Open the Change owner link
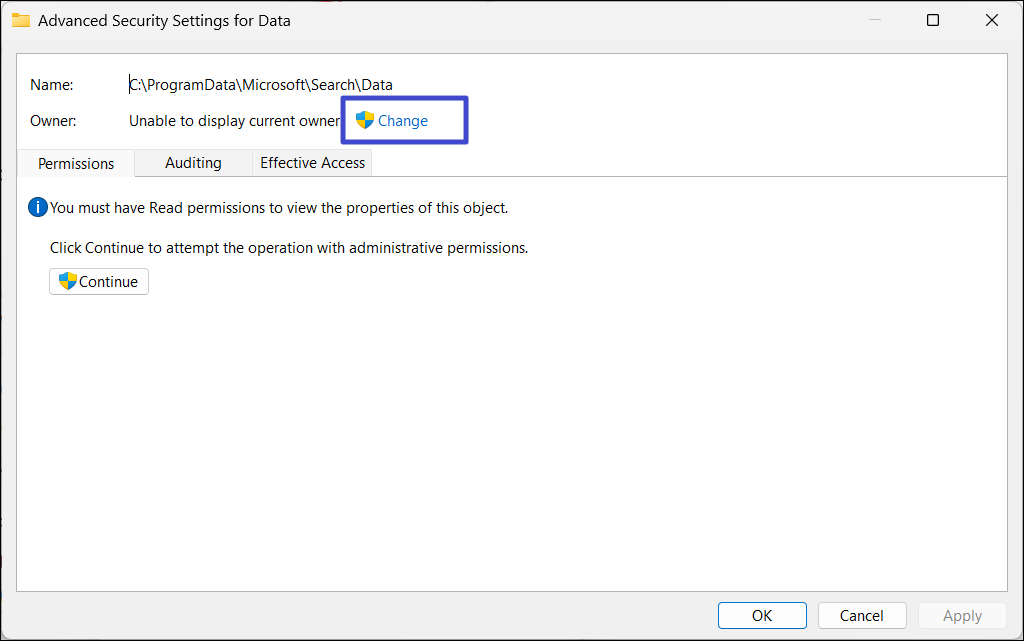1024x641 pixels. tap(403, 121)
